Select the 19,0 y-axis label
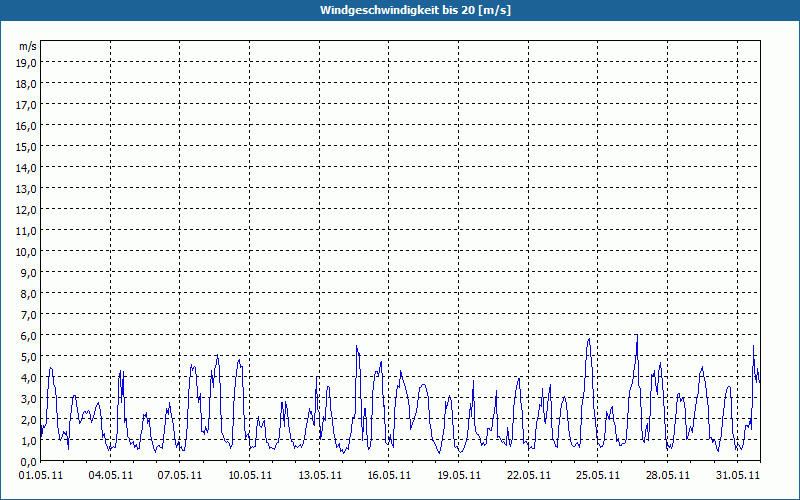800x500 pixels. 27,62
